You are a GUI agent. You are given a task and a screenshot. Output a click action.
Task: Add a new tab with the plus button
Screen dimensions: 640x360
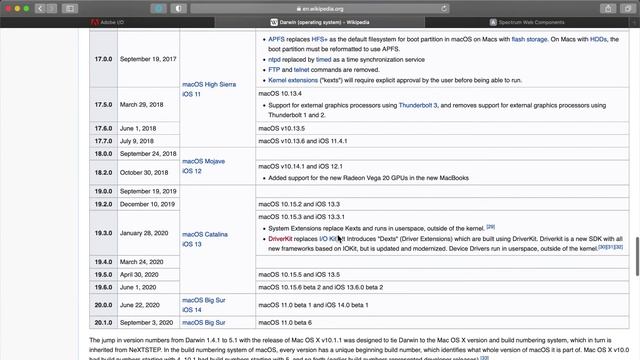tap(635, 22)
